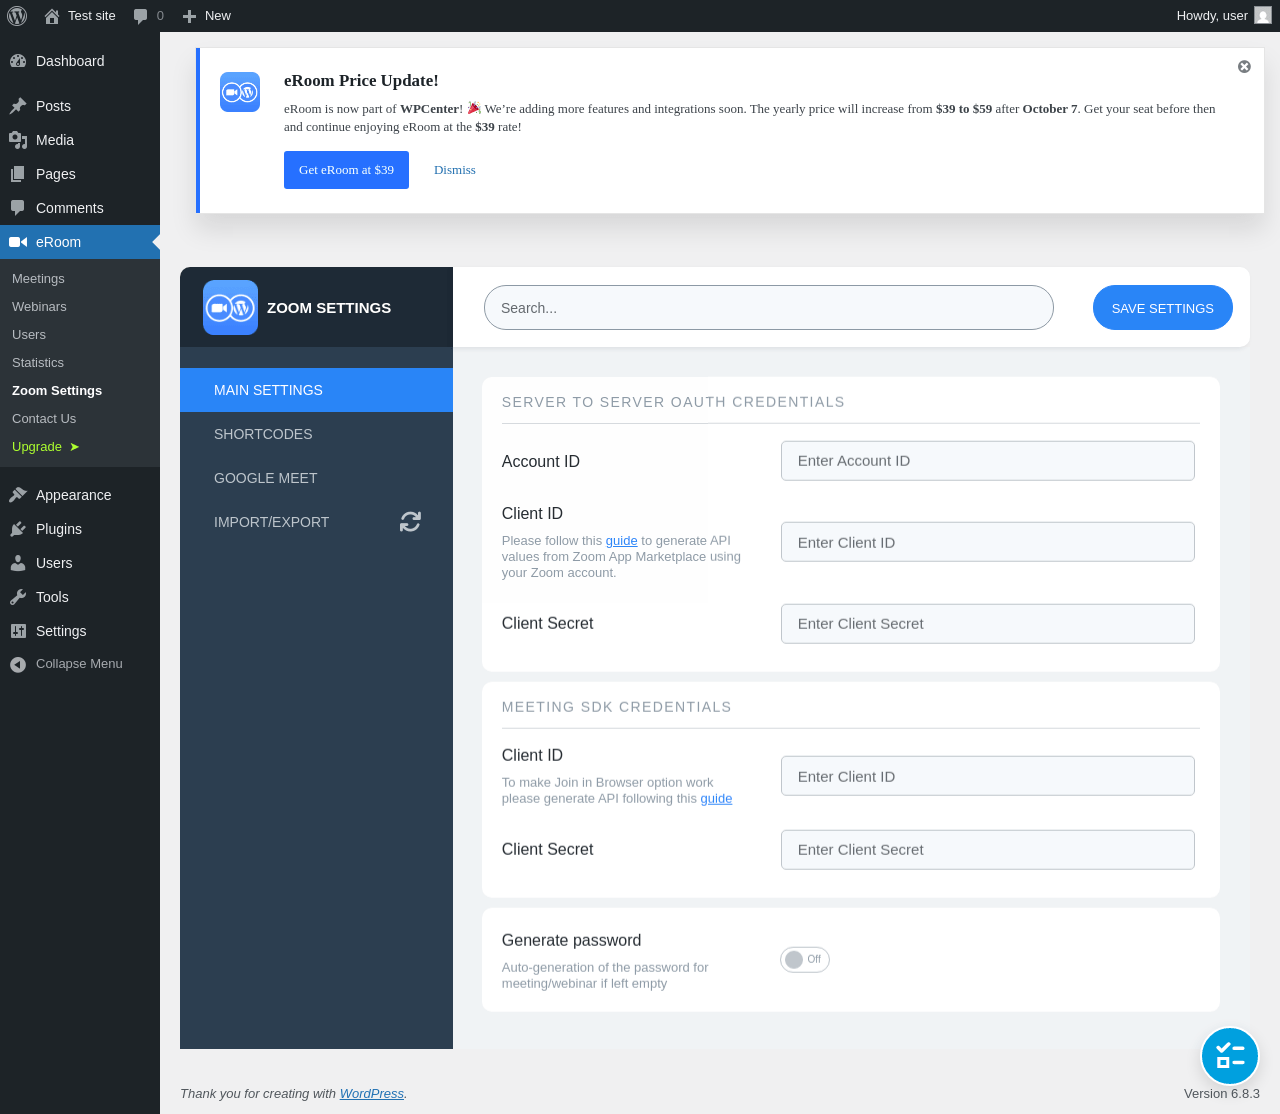Focus the OAuth Enter Client ID field
Screen dimensions: 1280x1114
[x=988, y=542]
